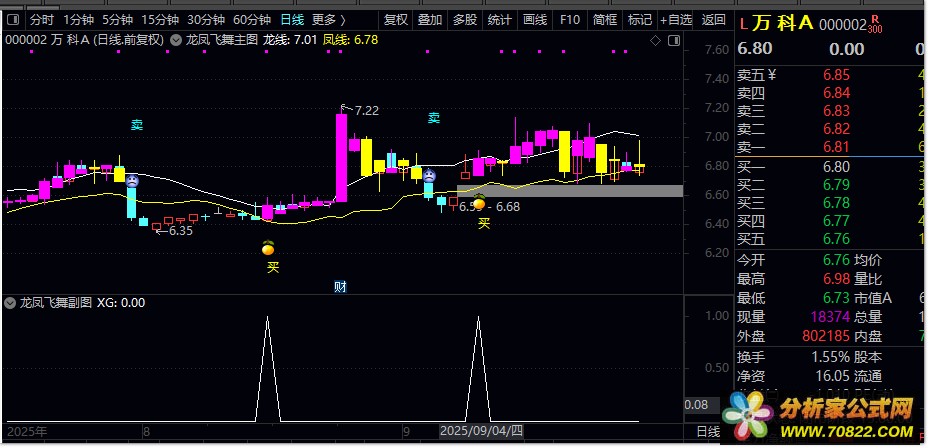Toggle the 简框 simple frame

pos(604,20)
